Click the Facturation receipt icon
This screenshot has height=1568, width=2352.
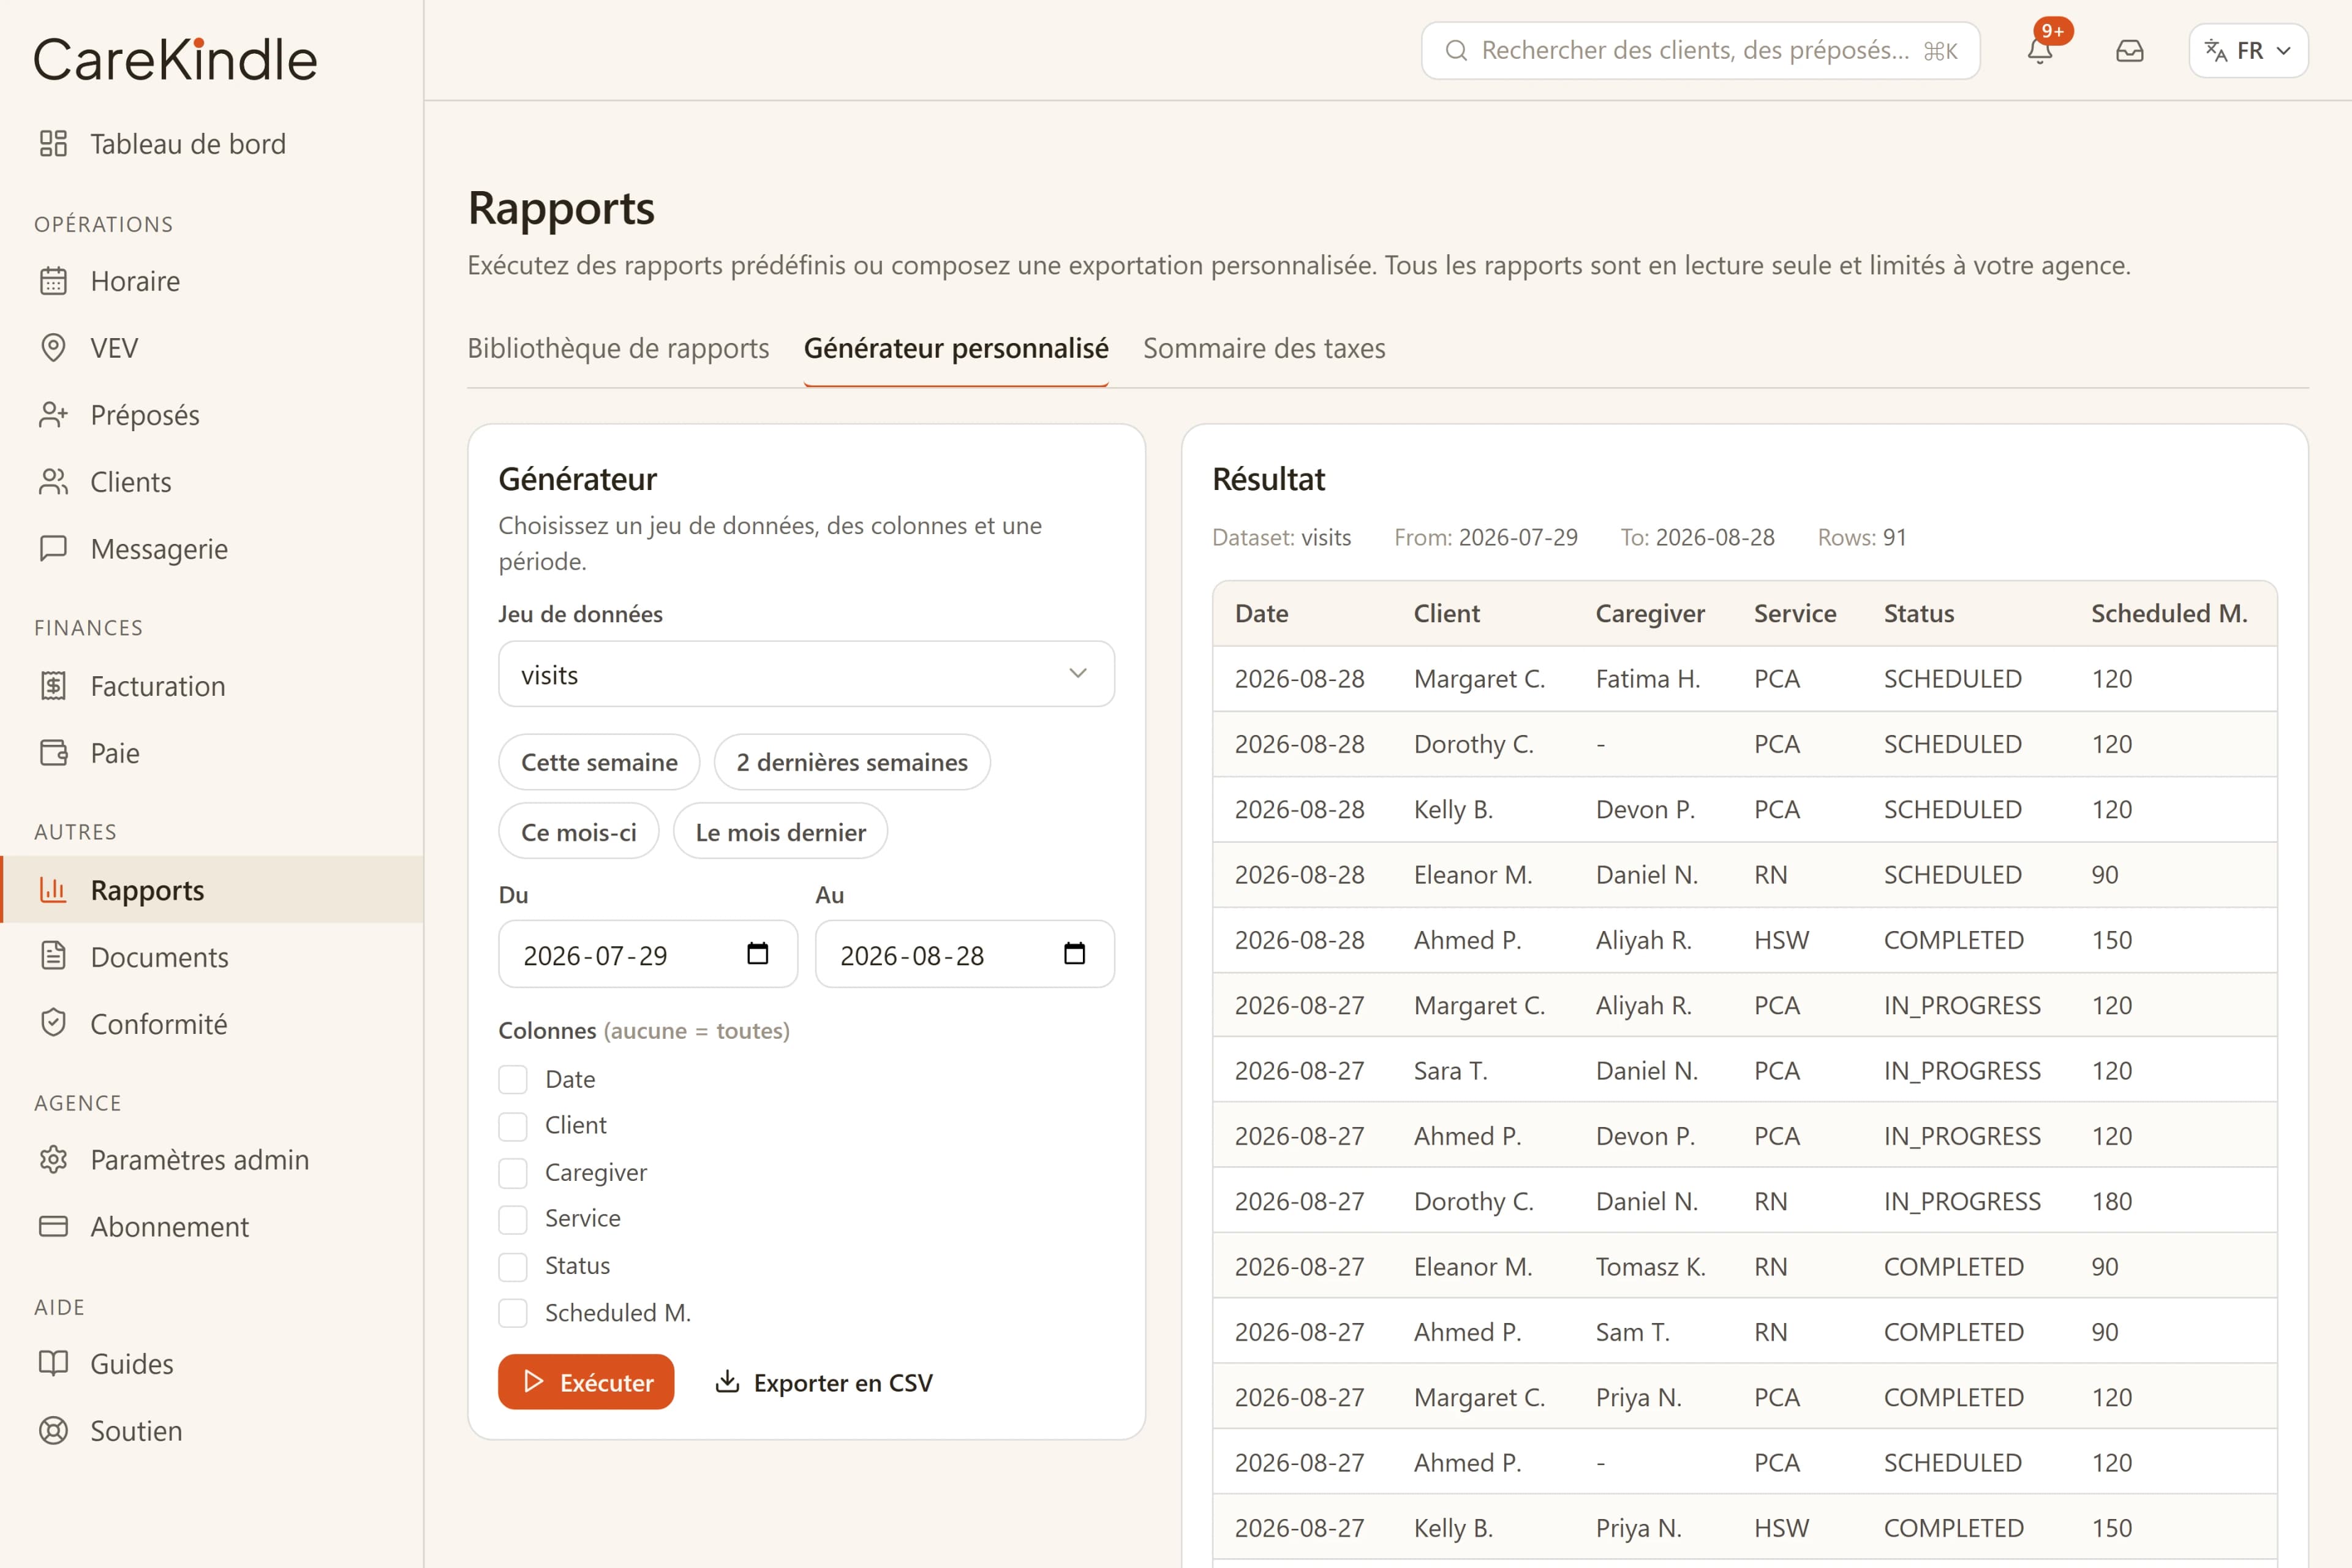53,686
